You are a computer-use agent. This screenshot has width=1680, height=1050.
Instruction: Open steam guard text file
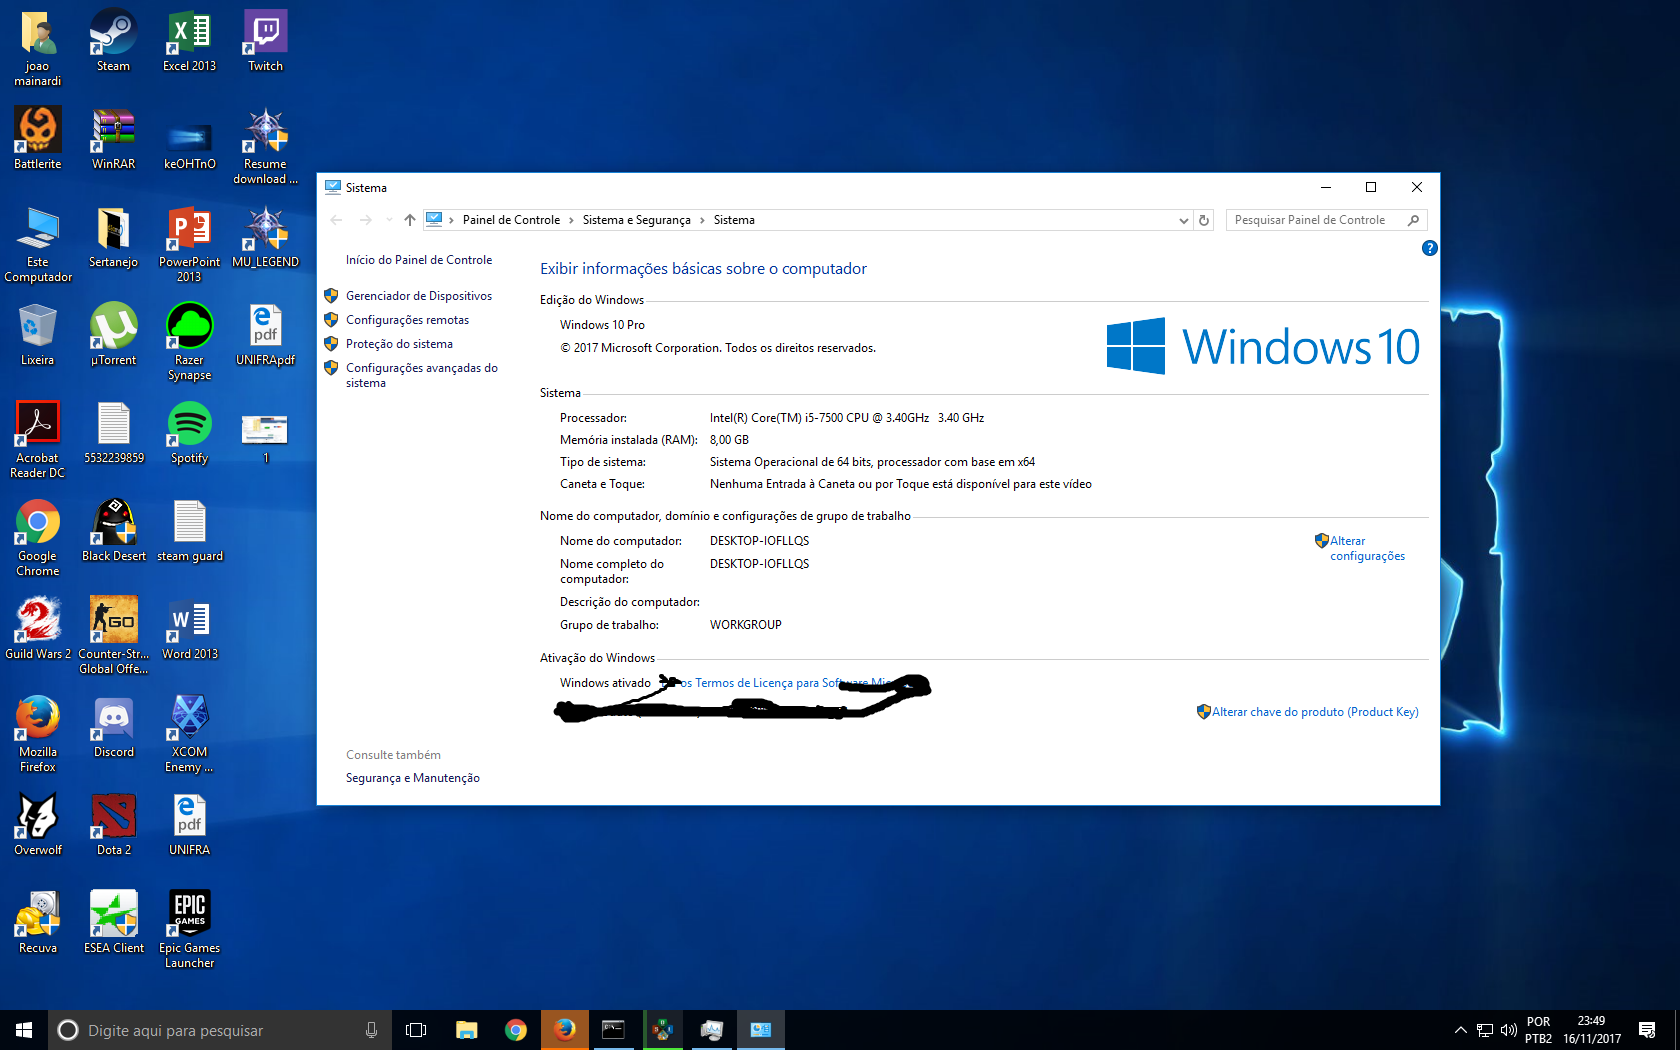click(189, 531)
